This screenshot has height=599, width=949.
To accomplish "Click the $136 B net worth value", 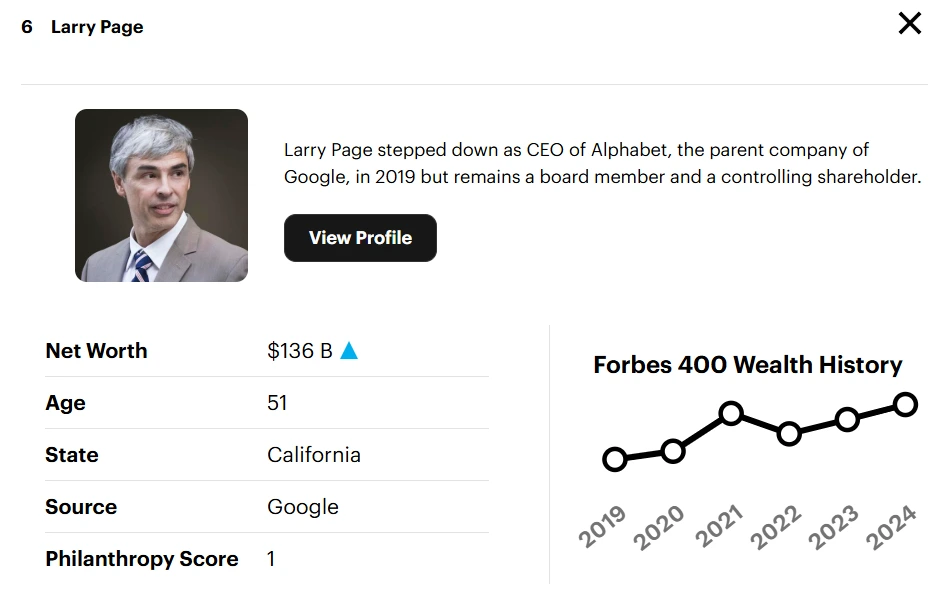I will 299,351.
